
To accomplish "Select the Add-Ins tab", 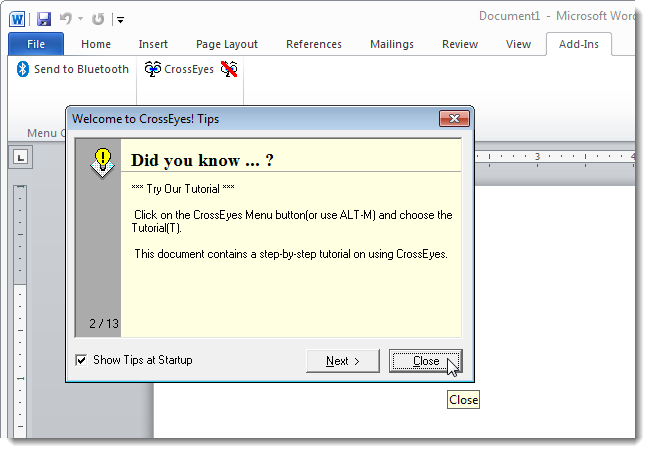I will click(x=579, y=44).
